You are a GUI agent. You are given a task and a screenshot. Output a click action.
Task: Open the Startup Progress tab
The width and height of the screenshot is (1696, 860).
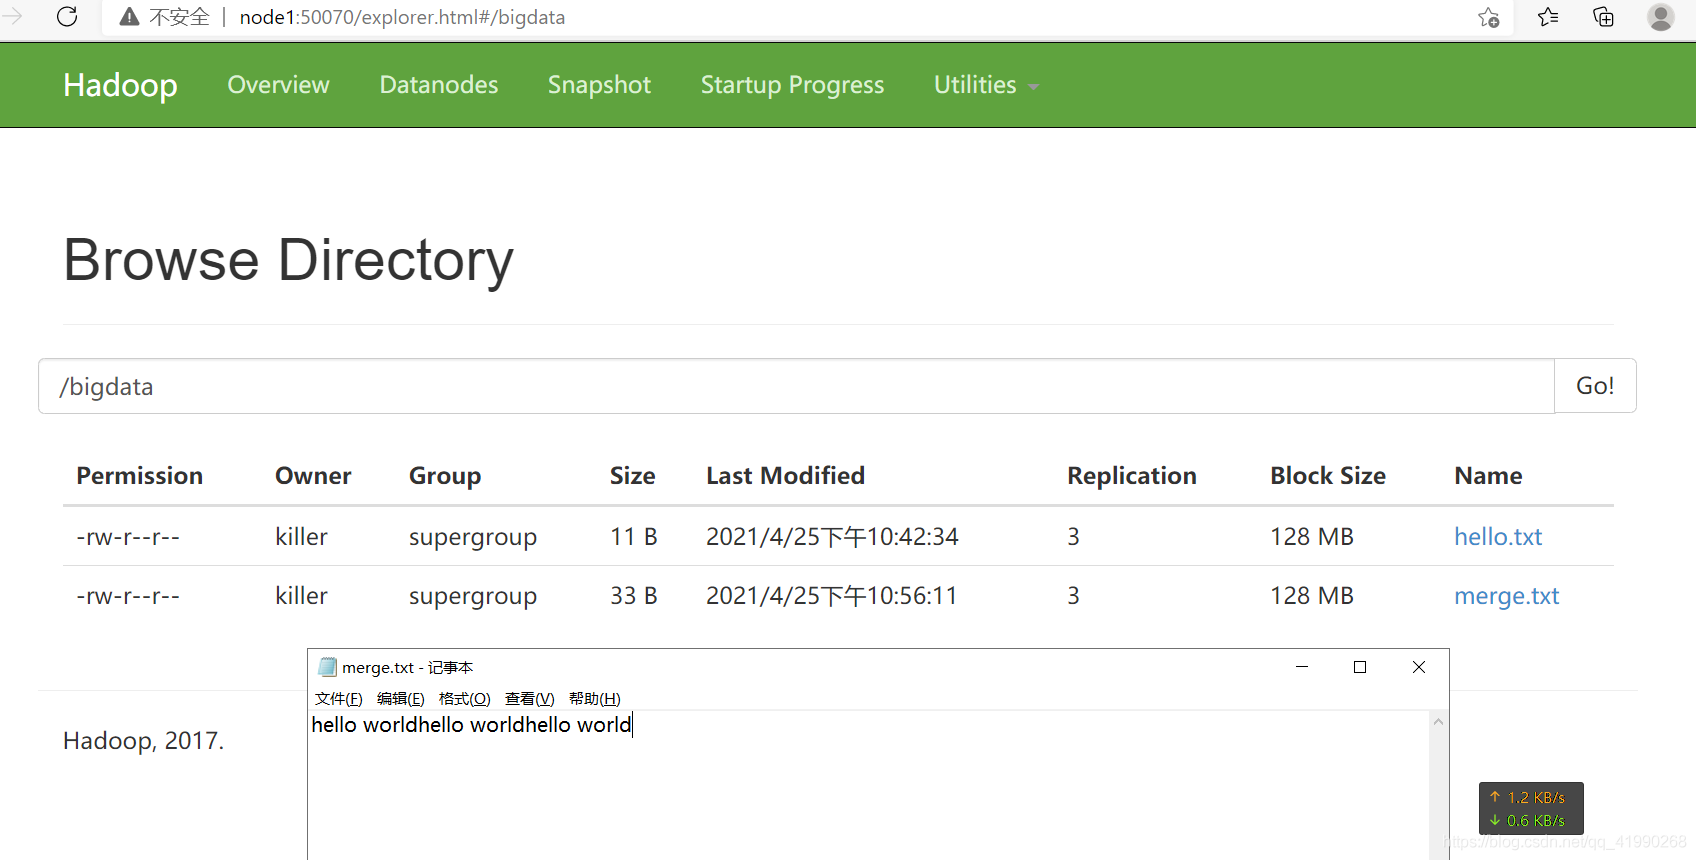point(792,85)
